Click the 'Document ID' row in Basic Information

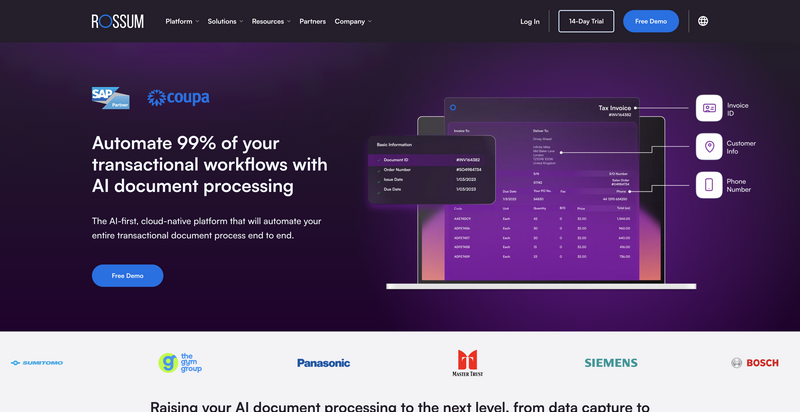[x=432, y=160]
